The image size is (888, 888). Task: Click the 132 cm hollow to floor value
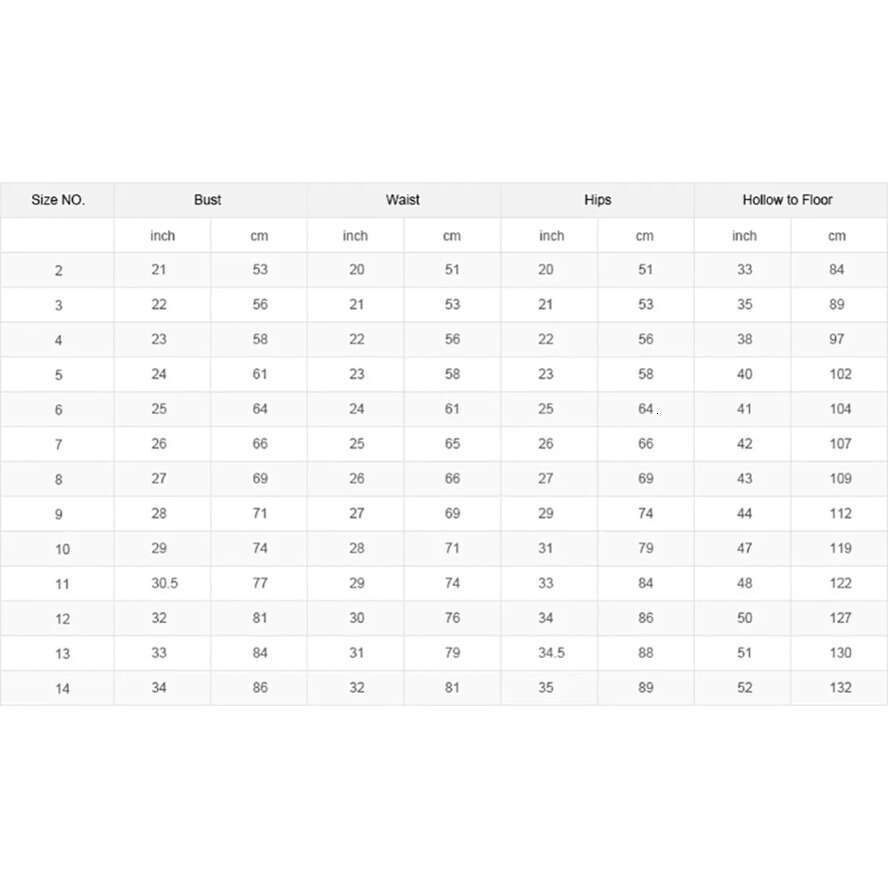[x=840, y=688]
